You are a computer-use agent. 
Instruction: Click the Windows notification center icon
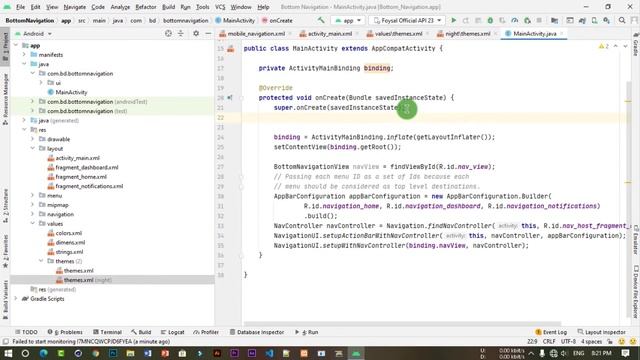pyautogui.click(x=625, y=353)
